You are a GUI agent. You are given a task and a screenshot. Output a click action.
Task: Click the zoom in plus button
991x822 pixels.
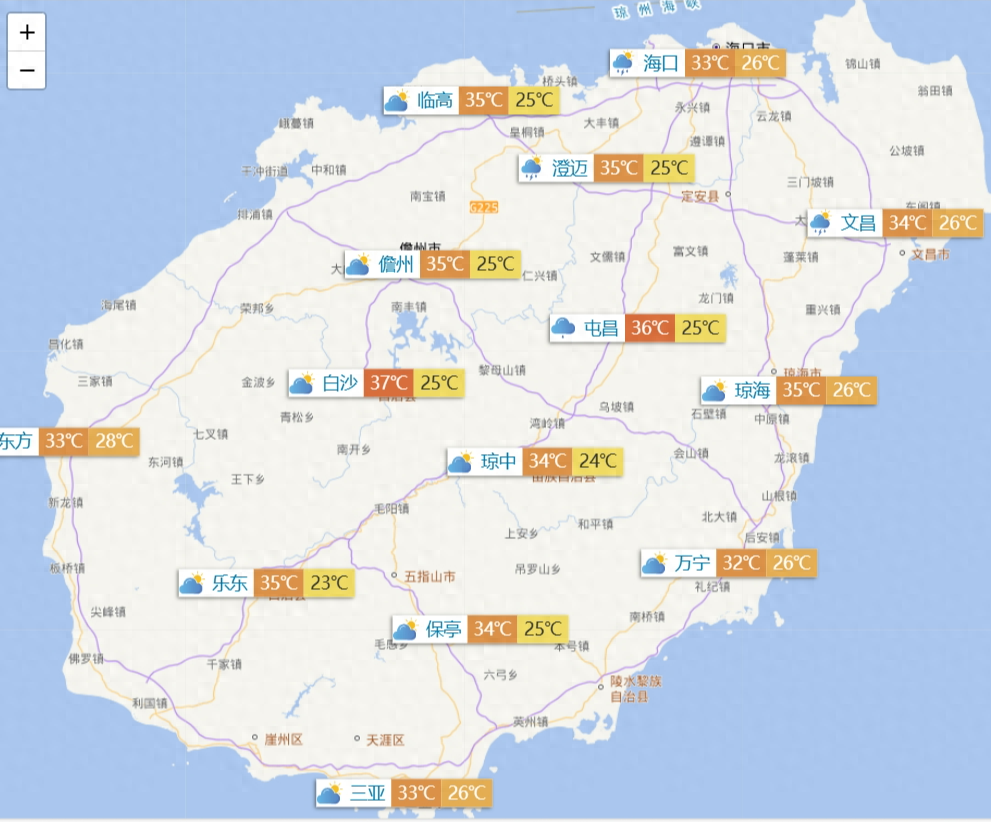pyautogui.click(x=27, y=32)
